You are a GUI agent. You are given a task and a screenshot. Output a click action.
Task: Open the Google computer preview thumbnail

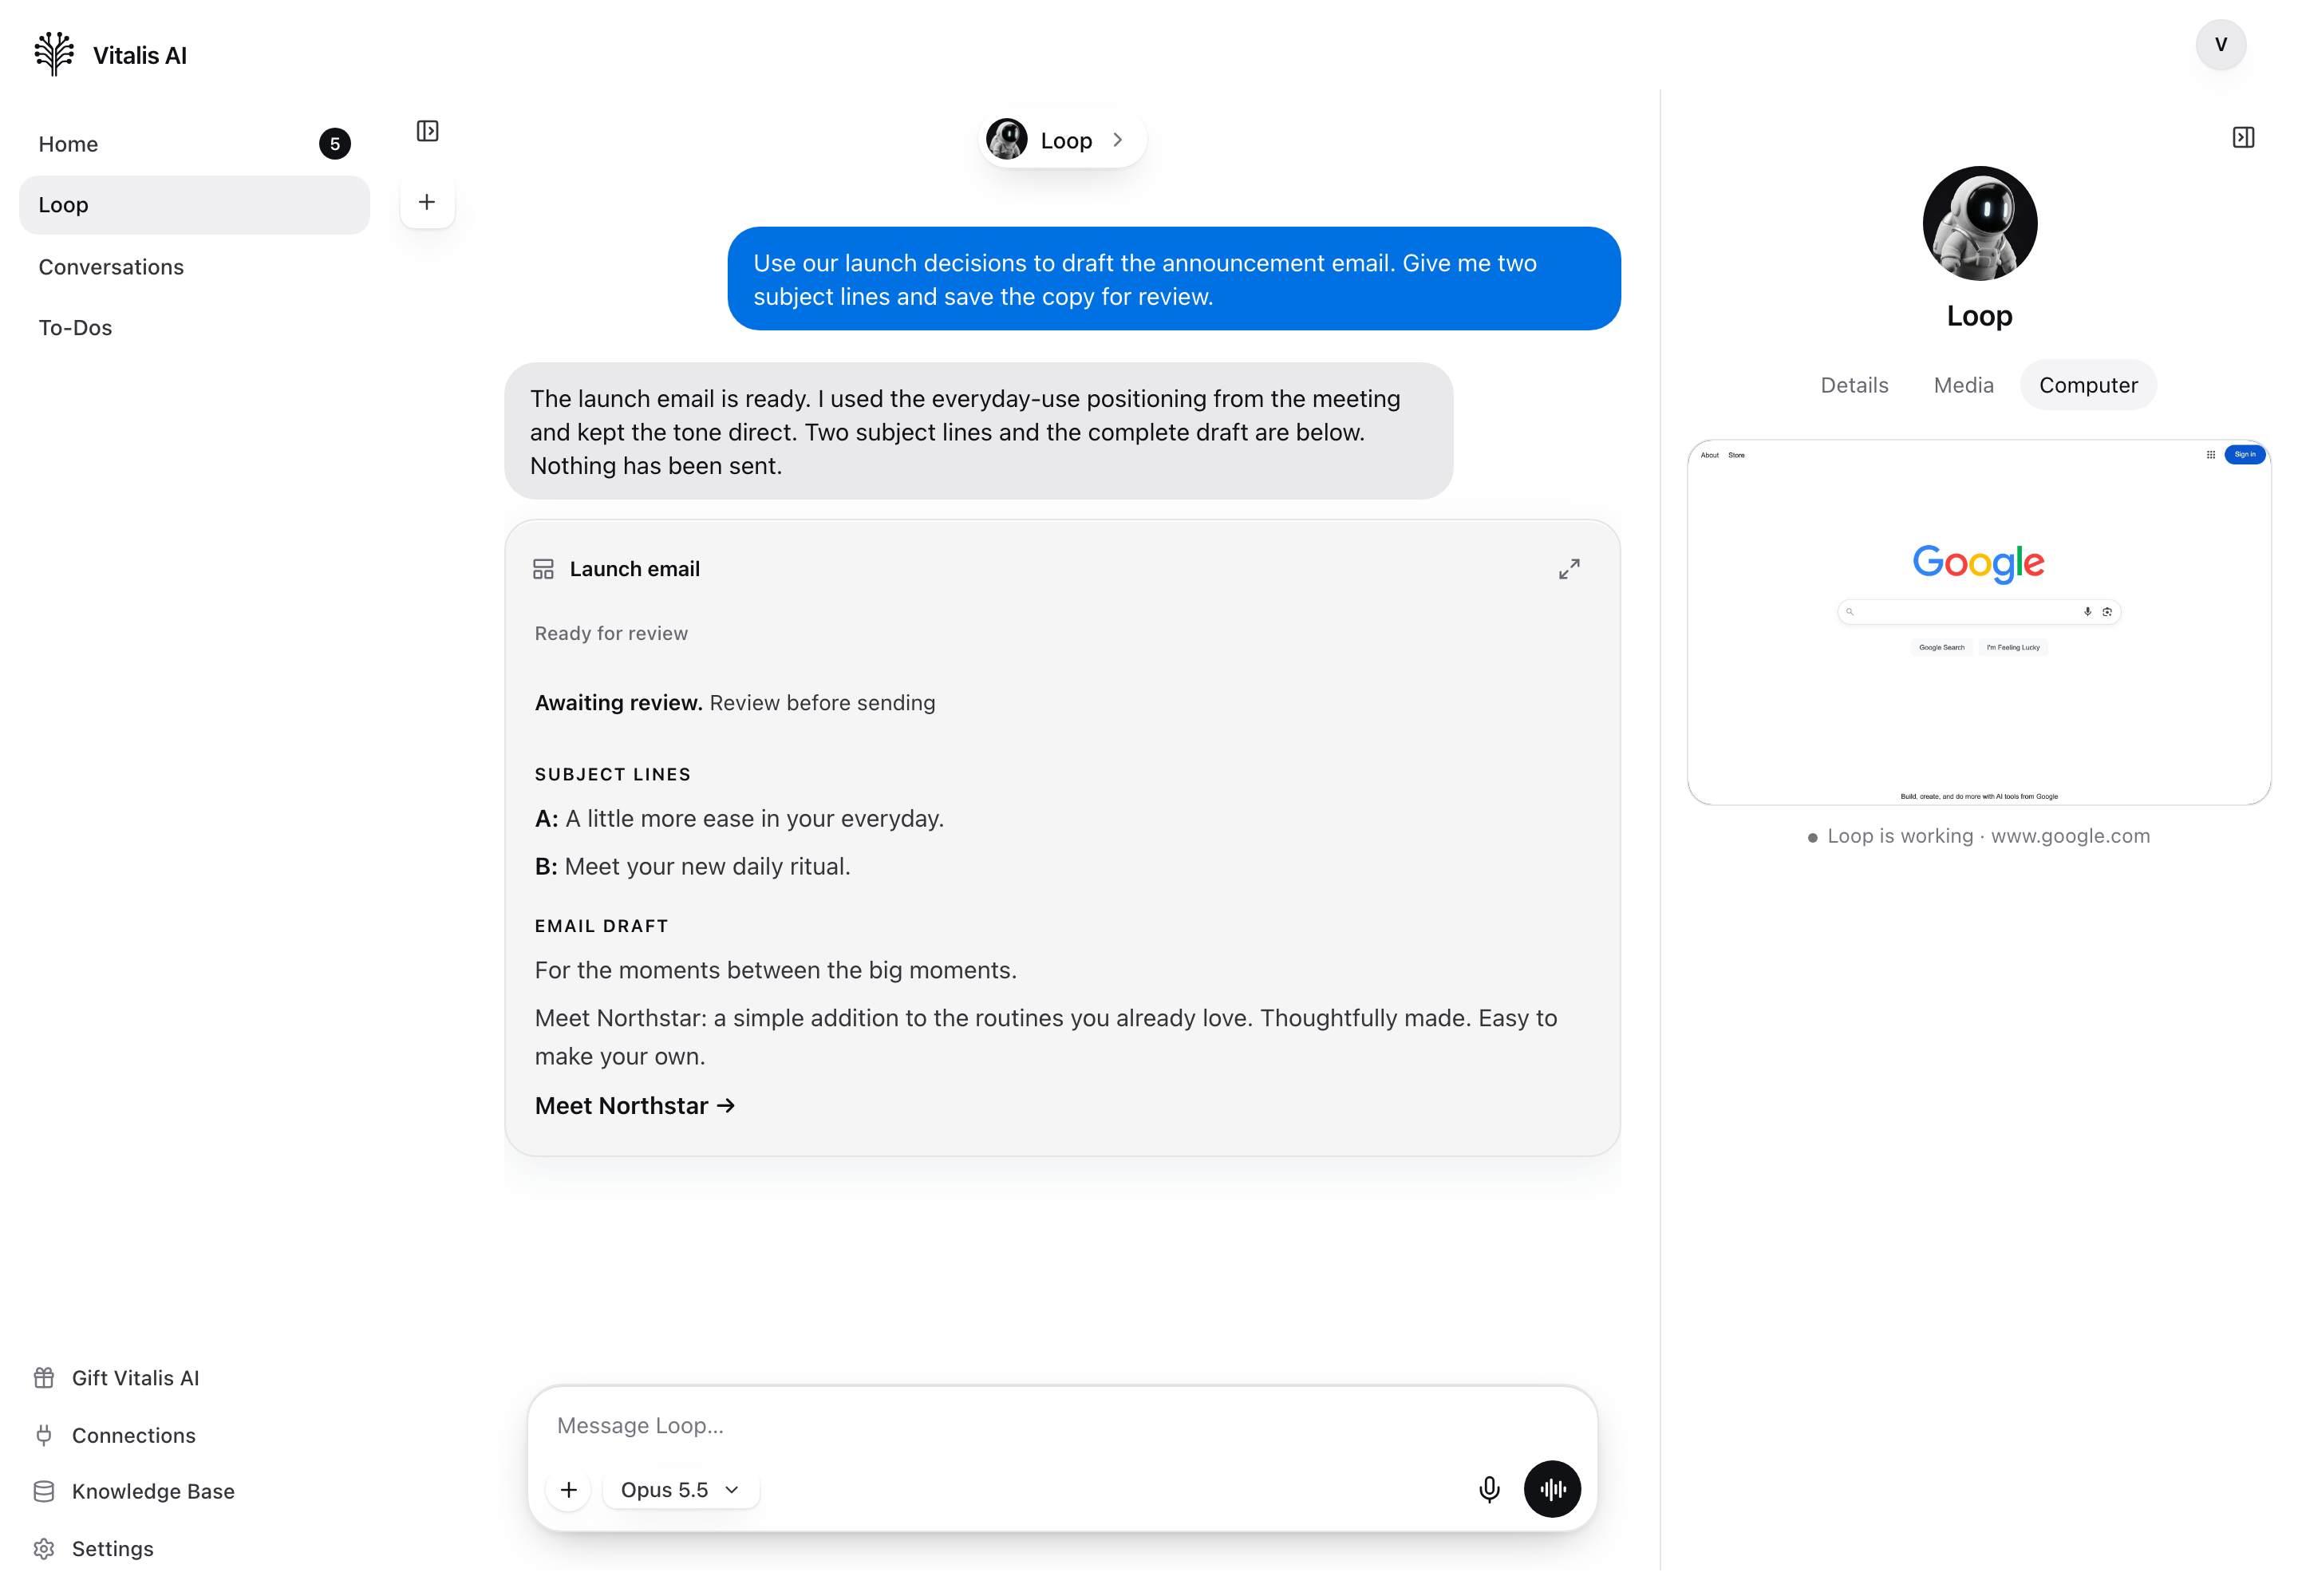tap(1978, 622)
